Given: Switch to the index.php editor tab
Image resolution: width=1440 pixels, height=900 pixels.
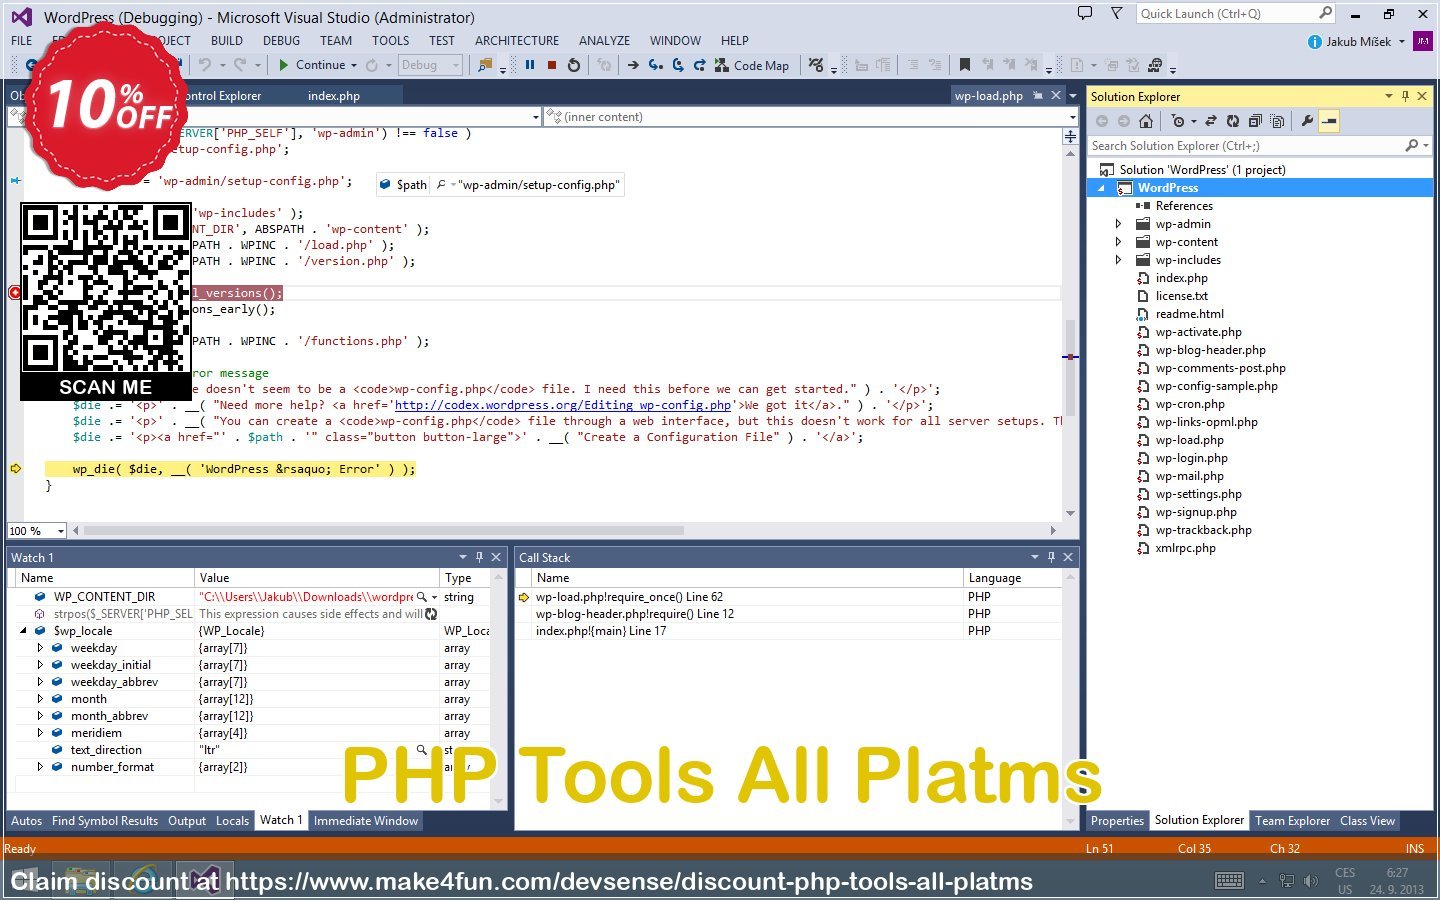Looking at the screenshot, I should click(334, 96).
